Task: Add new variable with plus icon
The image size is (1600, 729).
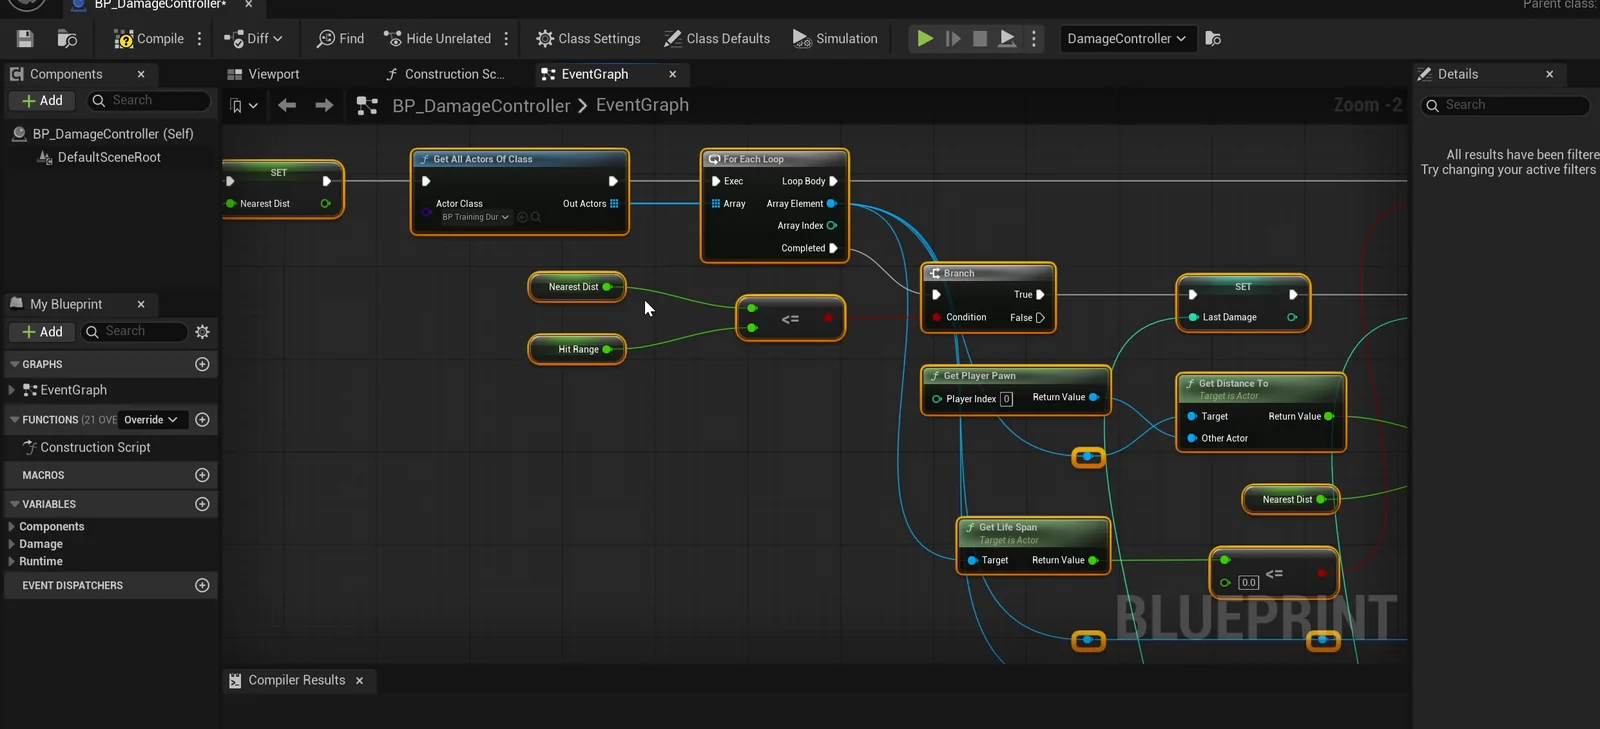Action: tap(202, 504)
